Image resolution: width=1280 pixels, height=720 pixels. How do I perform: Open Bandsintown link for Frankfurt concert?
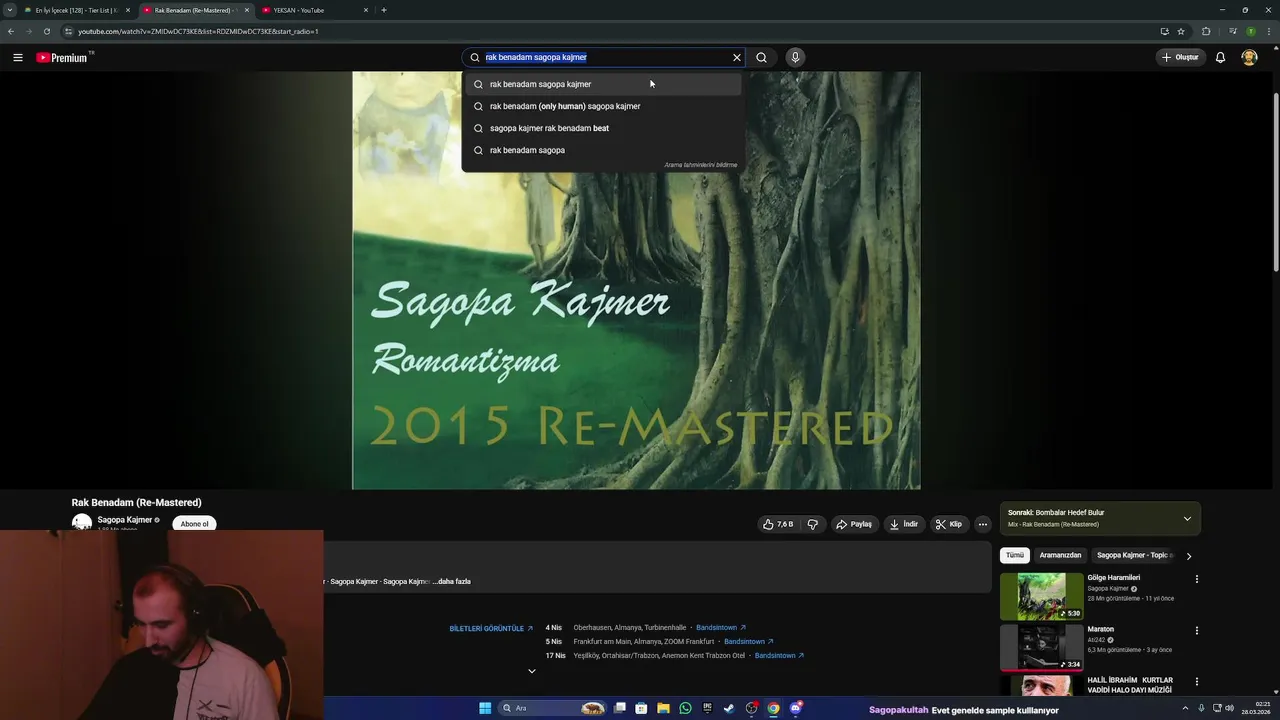tap(749, 641)
